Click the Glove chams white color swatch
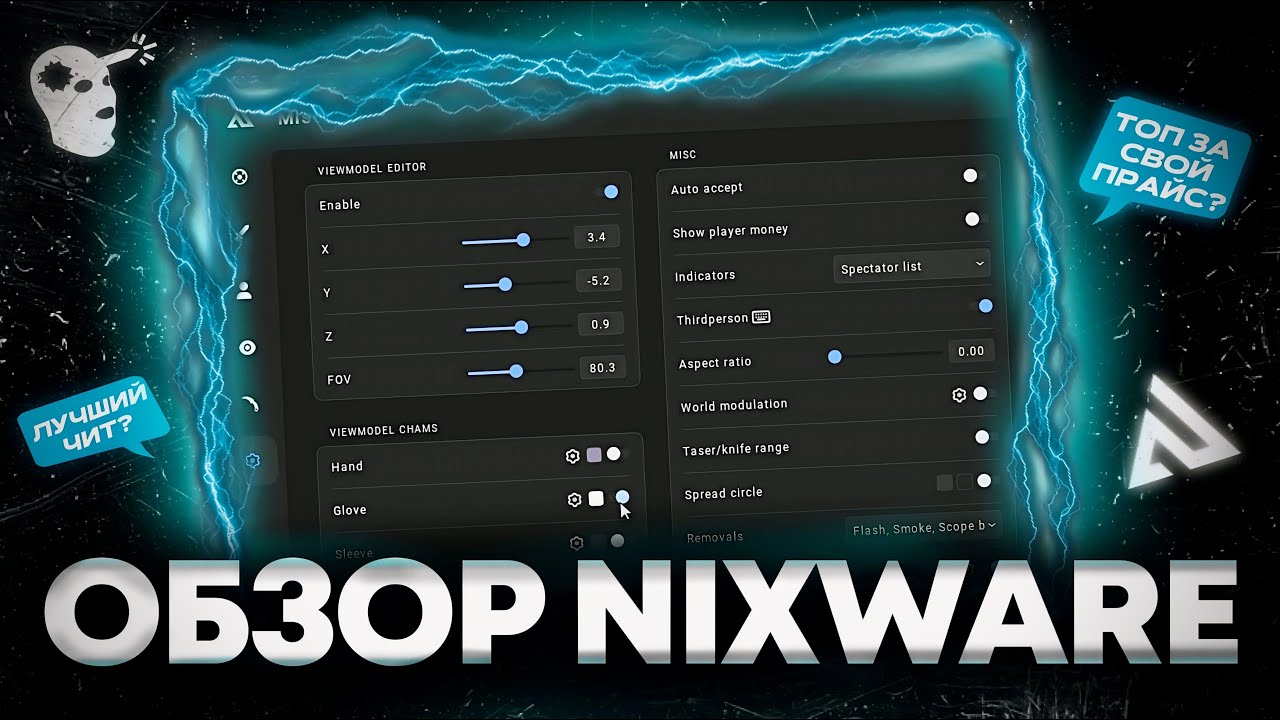 596,498
